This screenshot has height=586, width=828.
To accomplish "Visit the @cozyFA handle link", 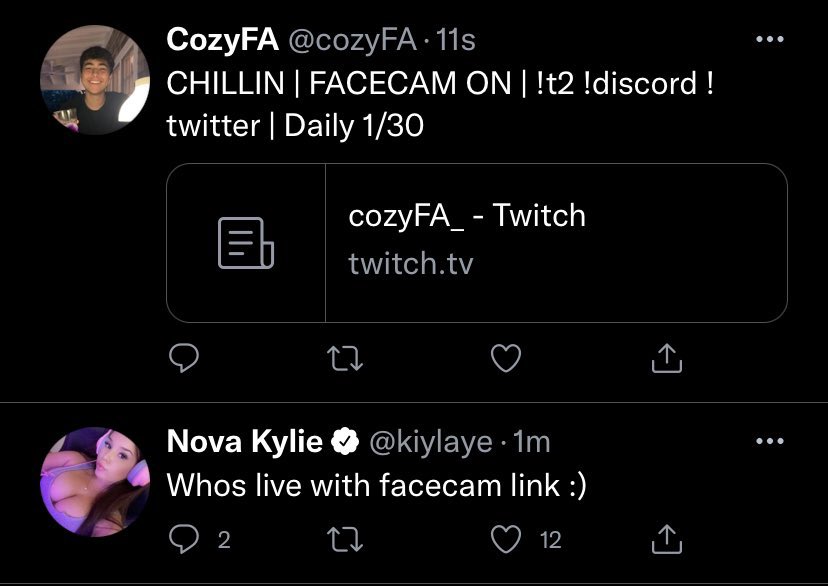I will [351, 40].
